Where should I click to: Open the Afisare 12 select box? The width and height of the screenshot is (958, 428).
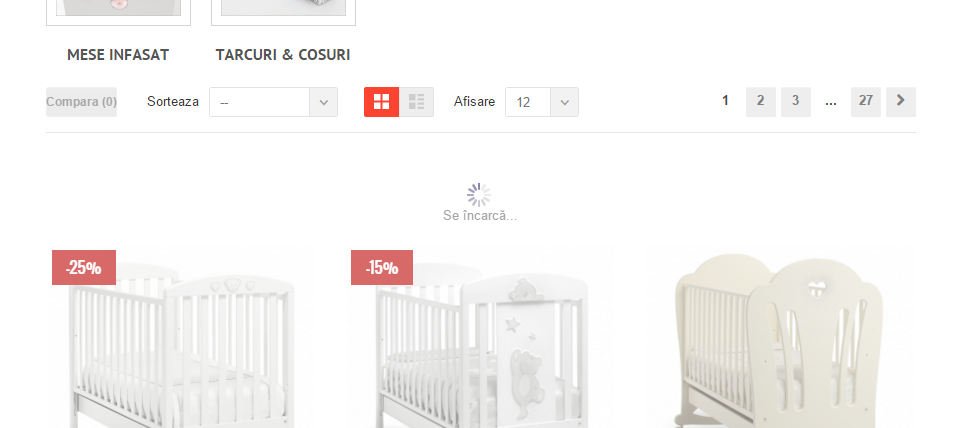[541, 102]
